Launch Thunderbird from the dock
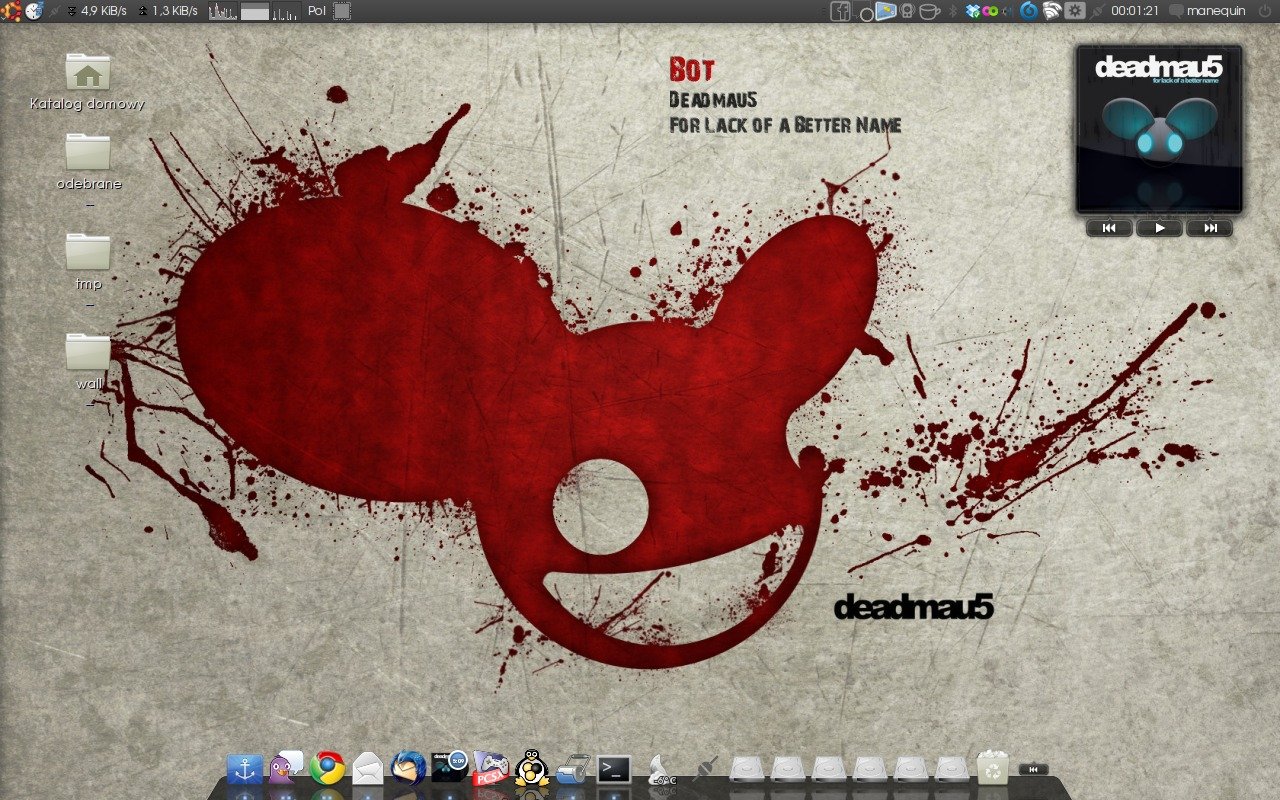Screen dimensions: 1280x800 click(409, 768)
